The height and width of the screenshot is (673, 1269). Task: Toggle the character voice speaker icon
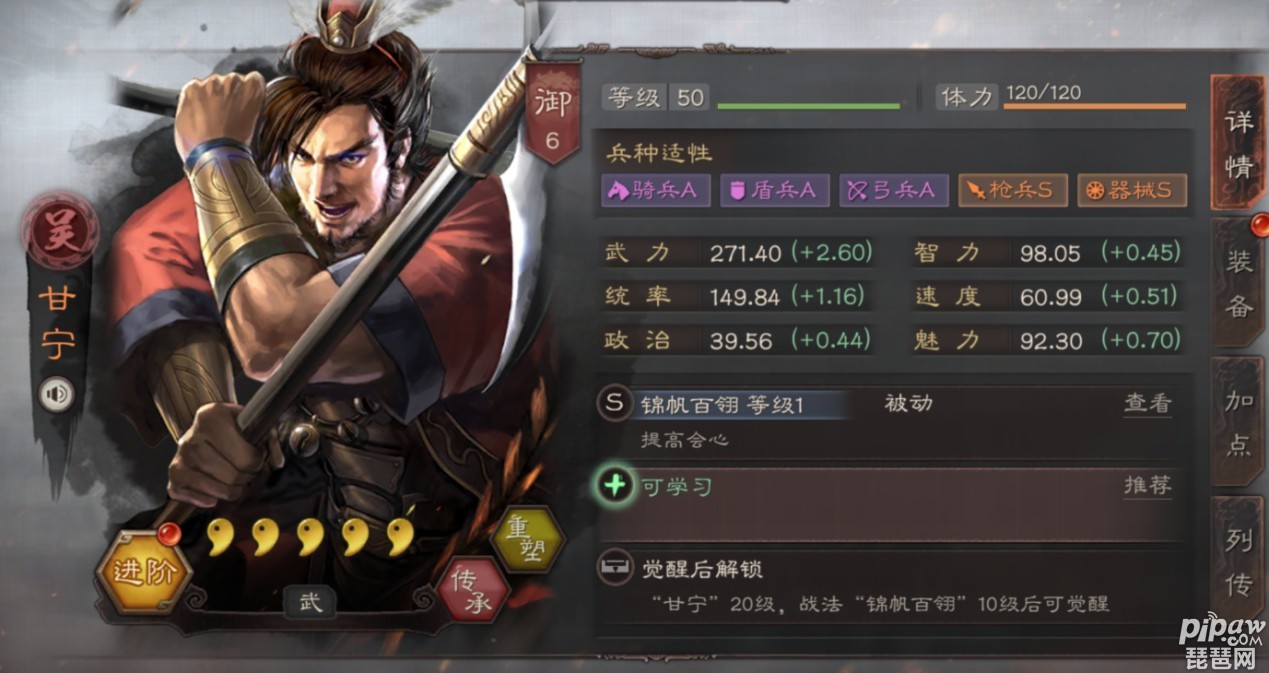[58, 395]
